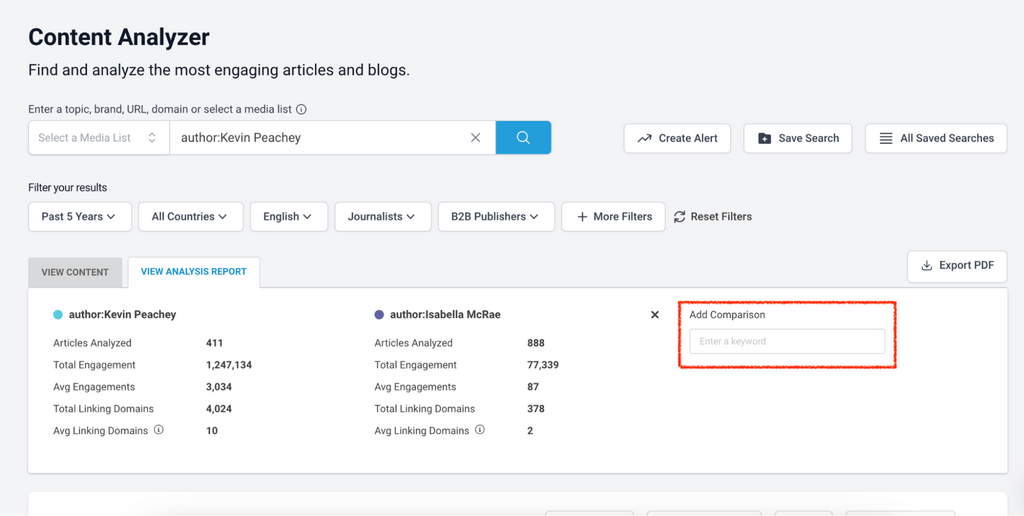
Task: Expand the English language filter
Action: click(x=288, y=216)
